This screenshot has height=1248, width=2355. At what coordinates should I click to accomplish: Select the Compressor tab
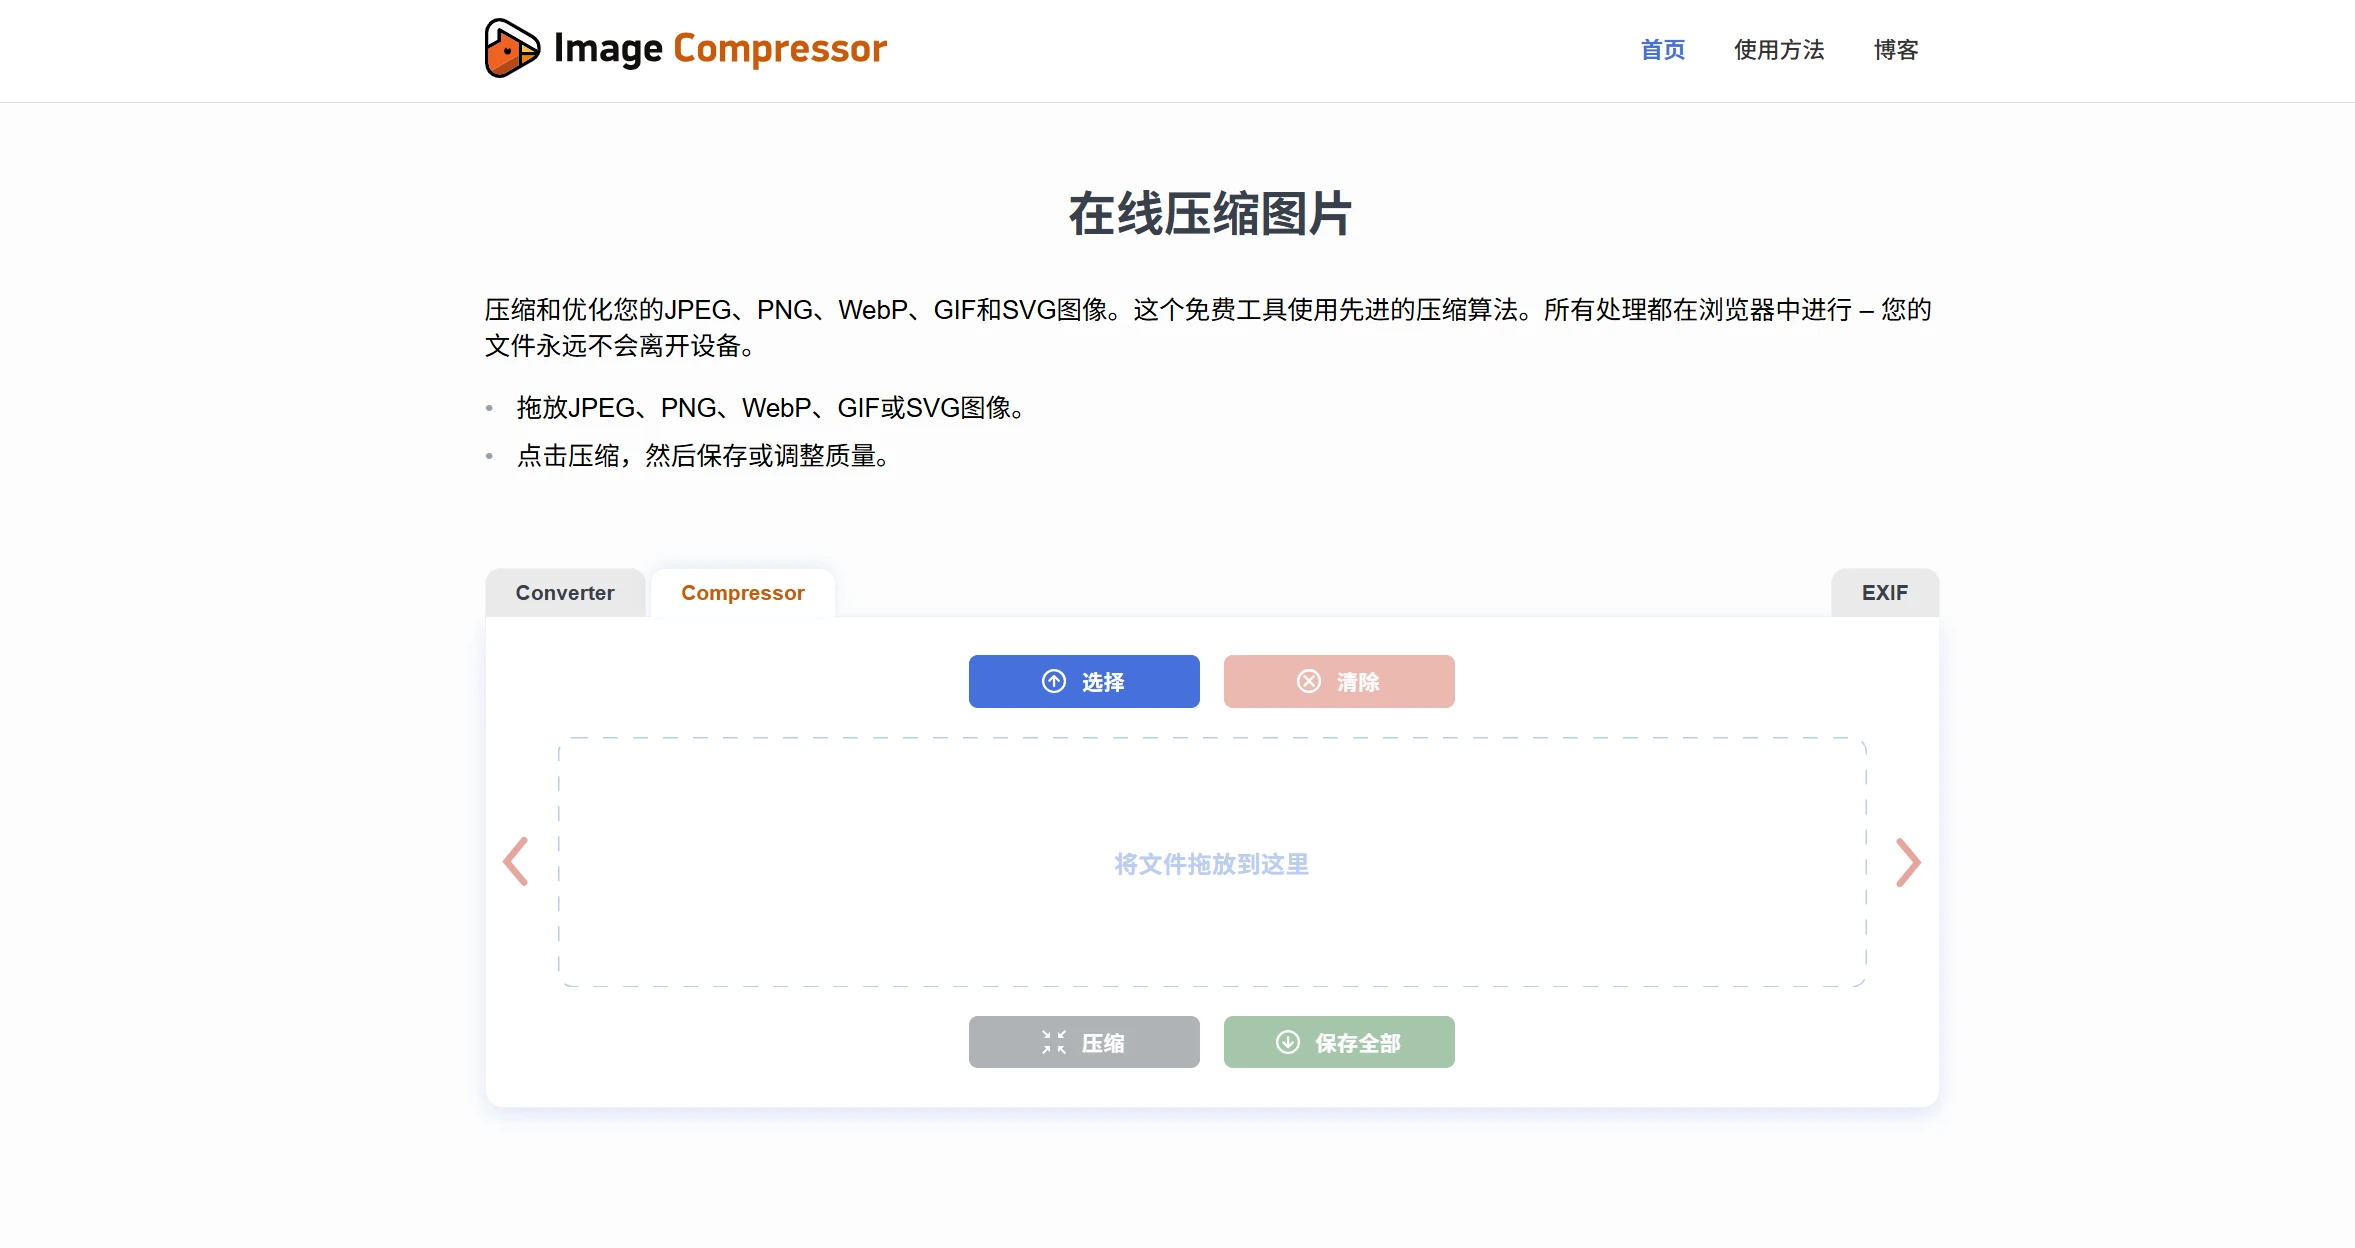(743, 593)
